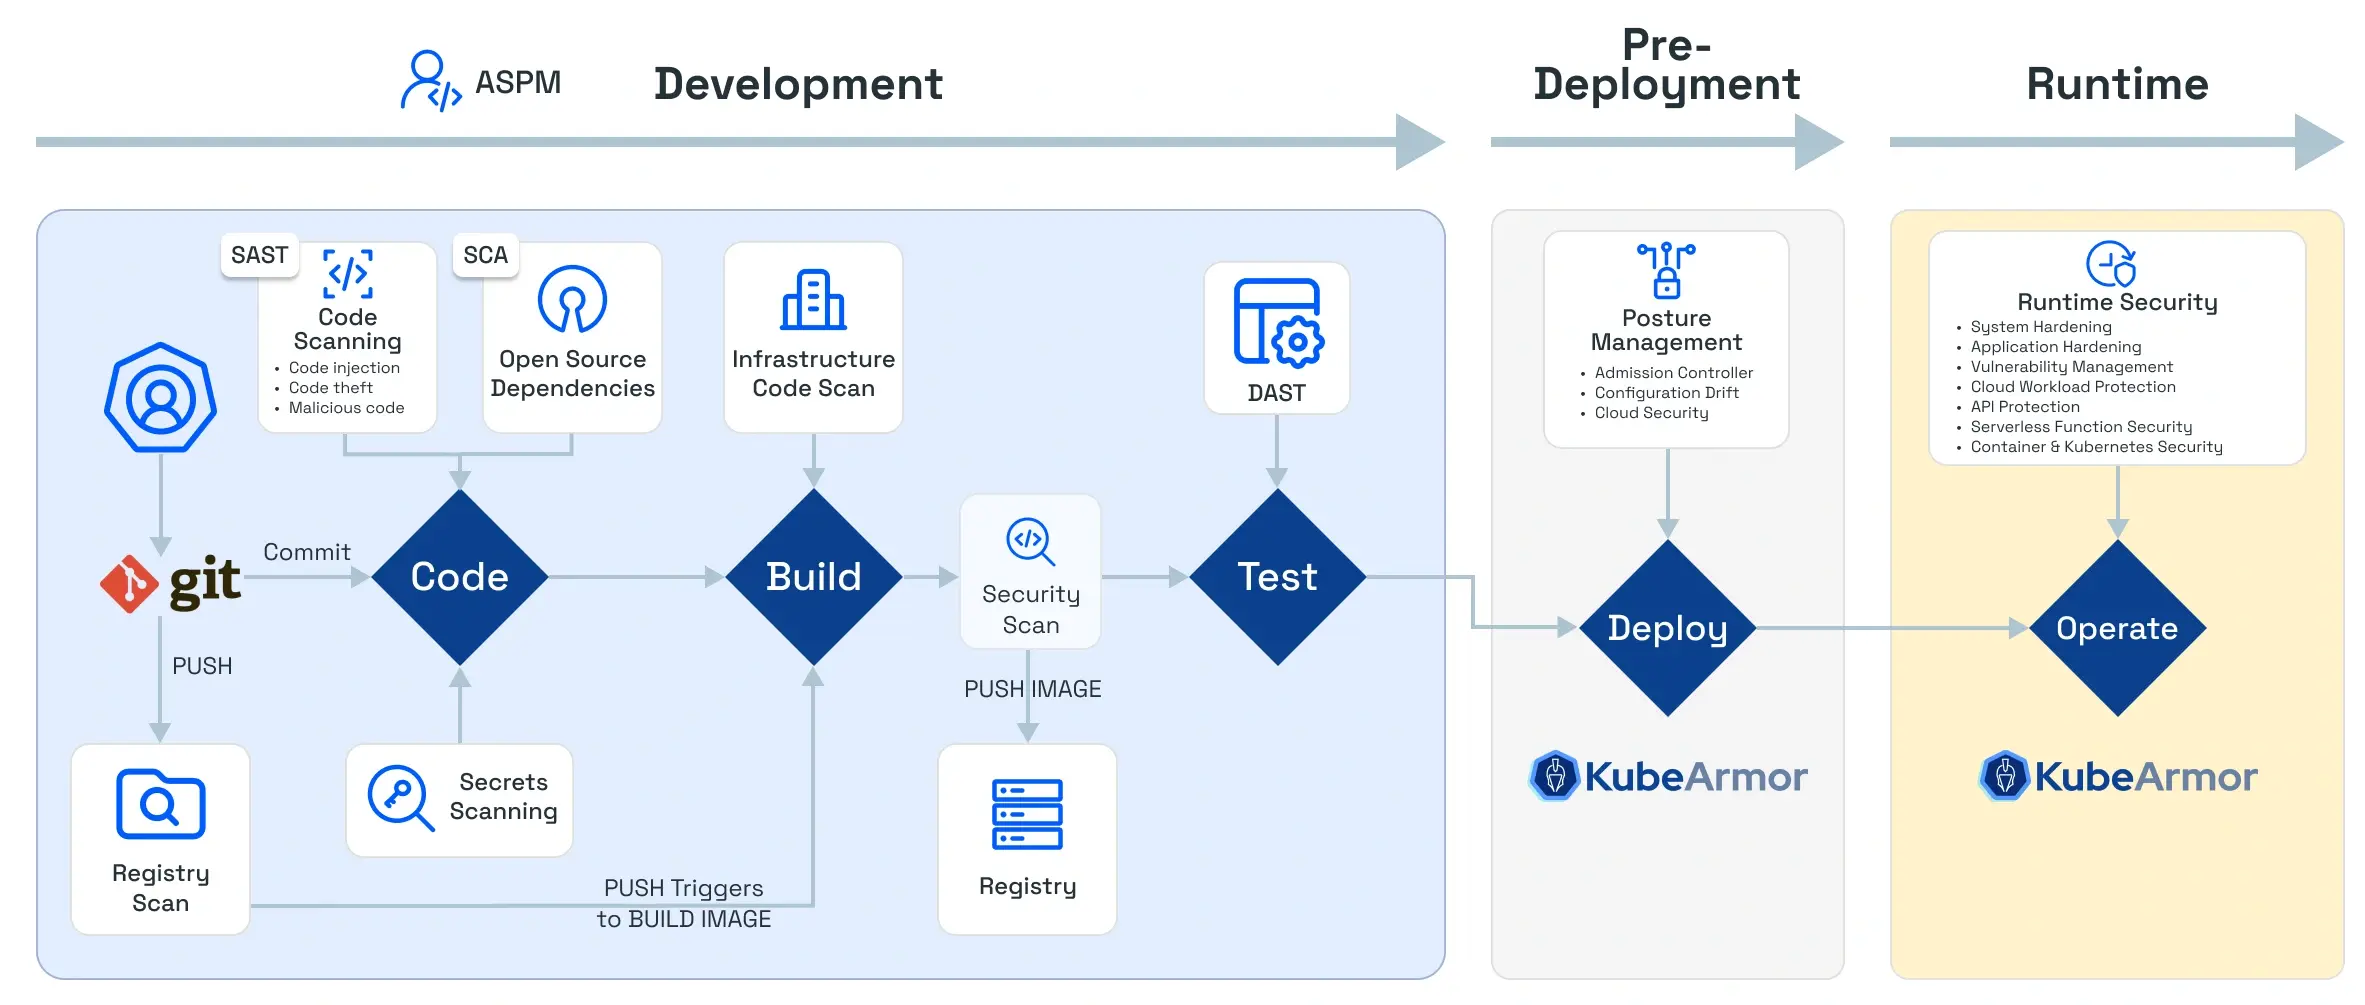This screenshot has height=1005, width=2365.
Task: Click the Secrets Scanning key icon
Action: 399,798
